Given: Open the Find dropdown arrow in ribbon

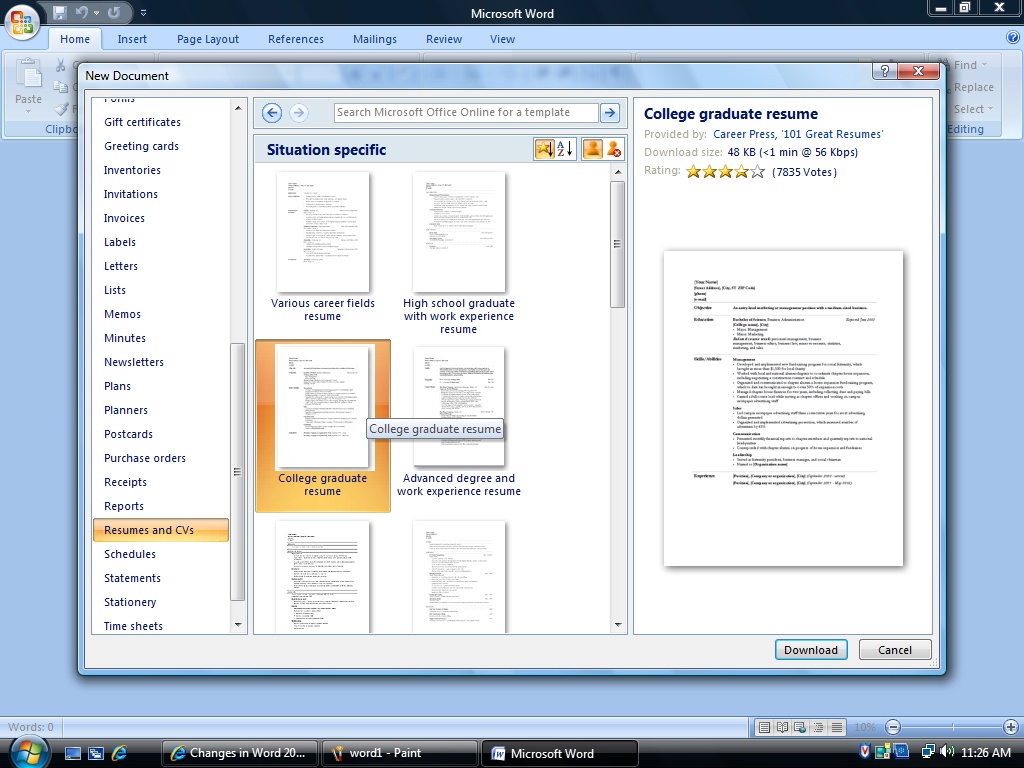Looking at the screenshot, I should (984, 65).
